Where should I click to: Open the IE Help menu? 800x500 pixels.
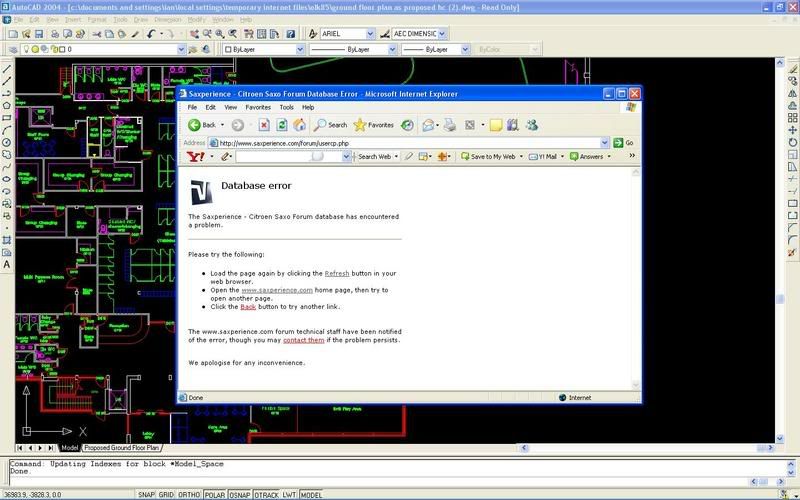click(308, 107)
